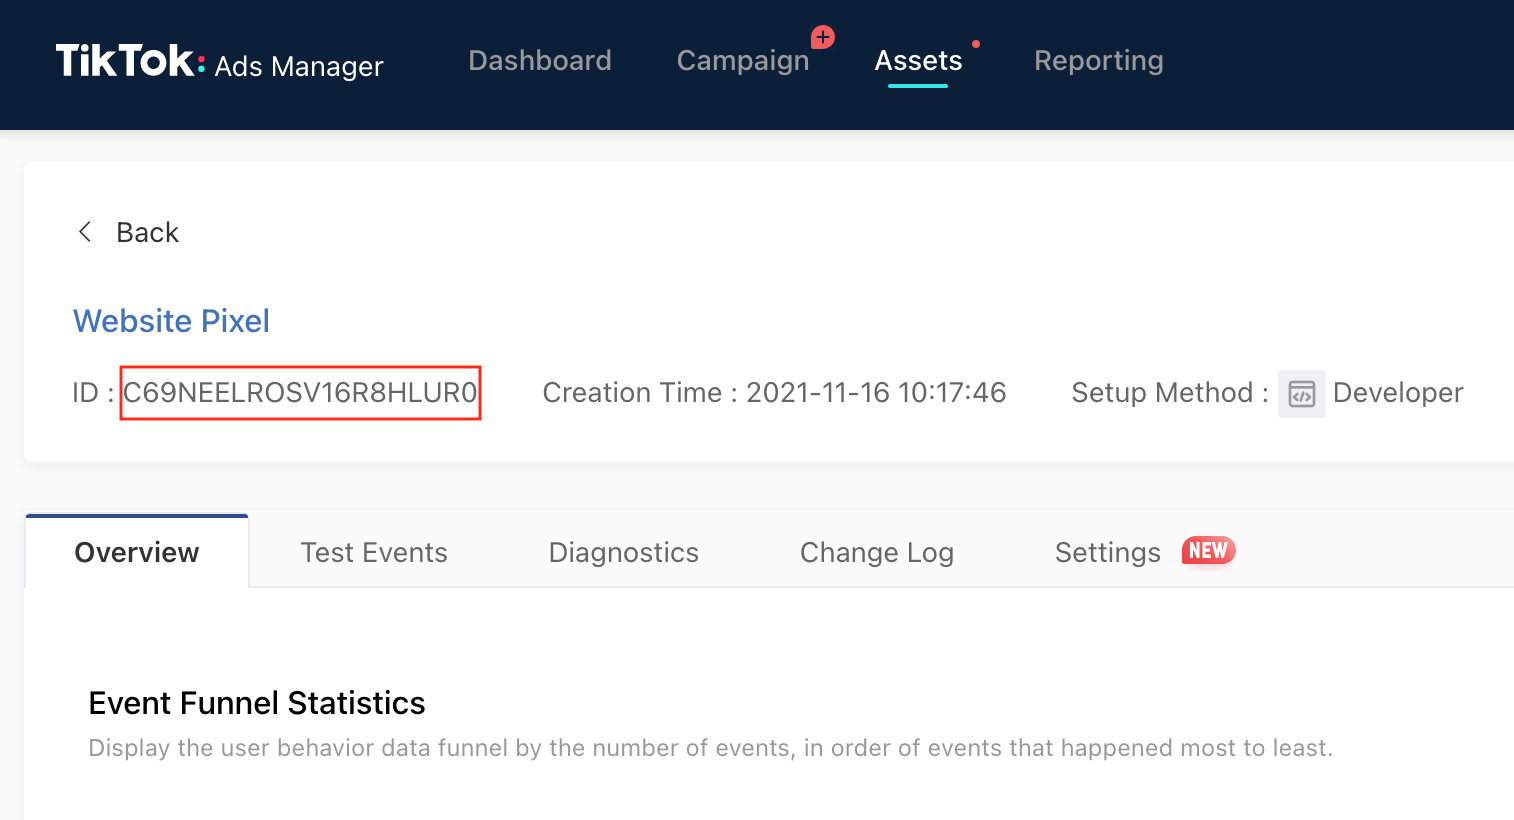Click the back arrow chevron
This screenshot has width=1514, height=820.
(85, 232)
